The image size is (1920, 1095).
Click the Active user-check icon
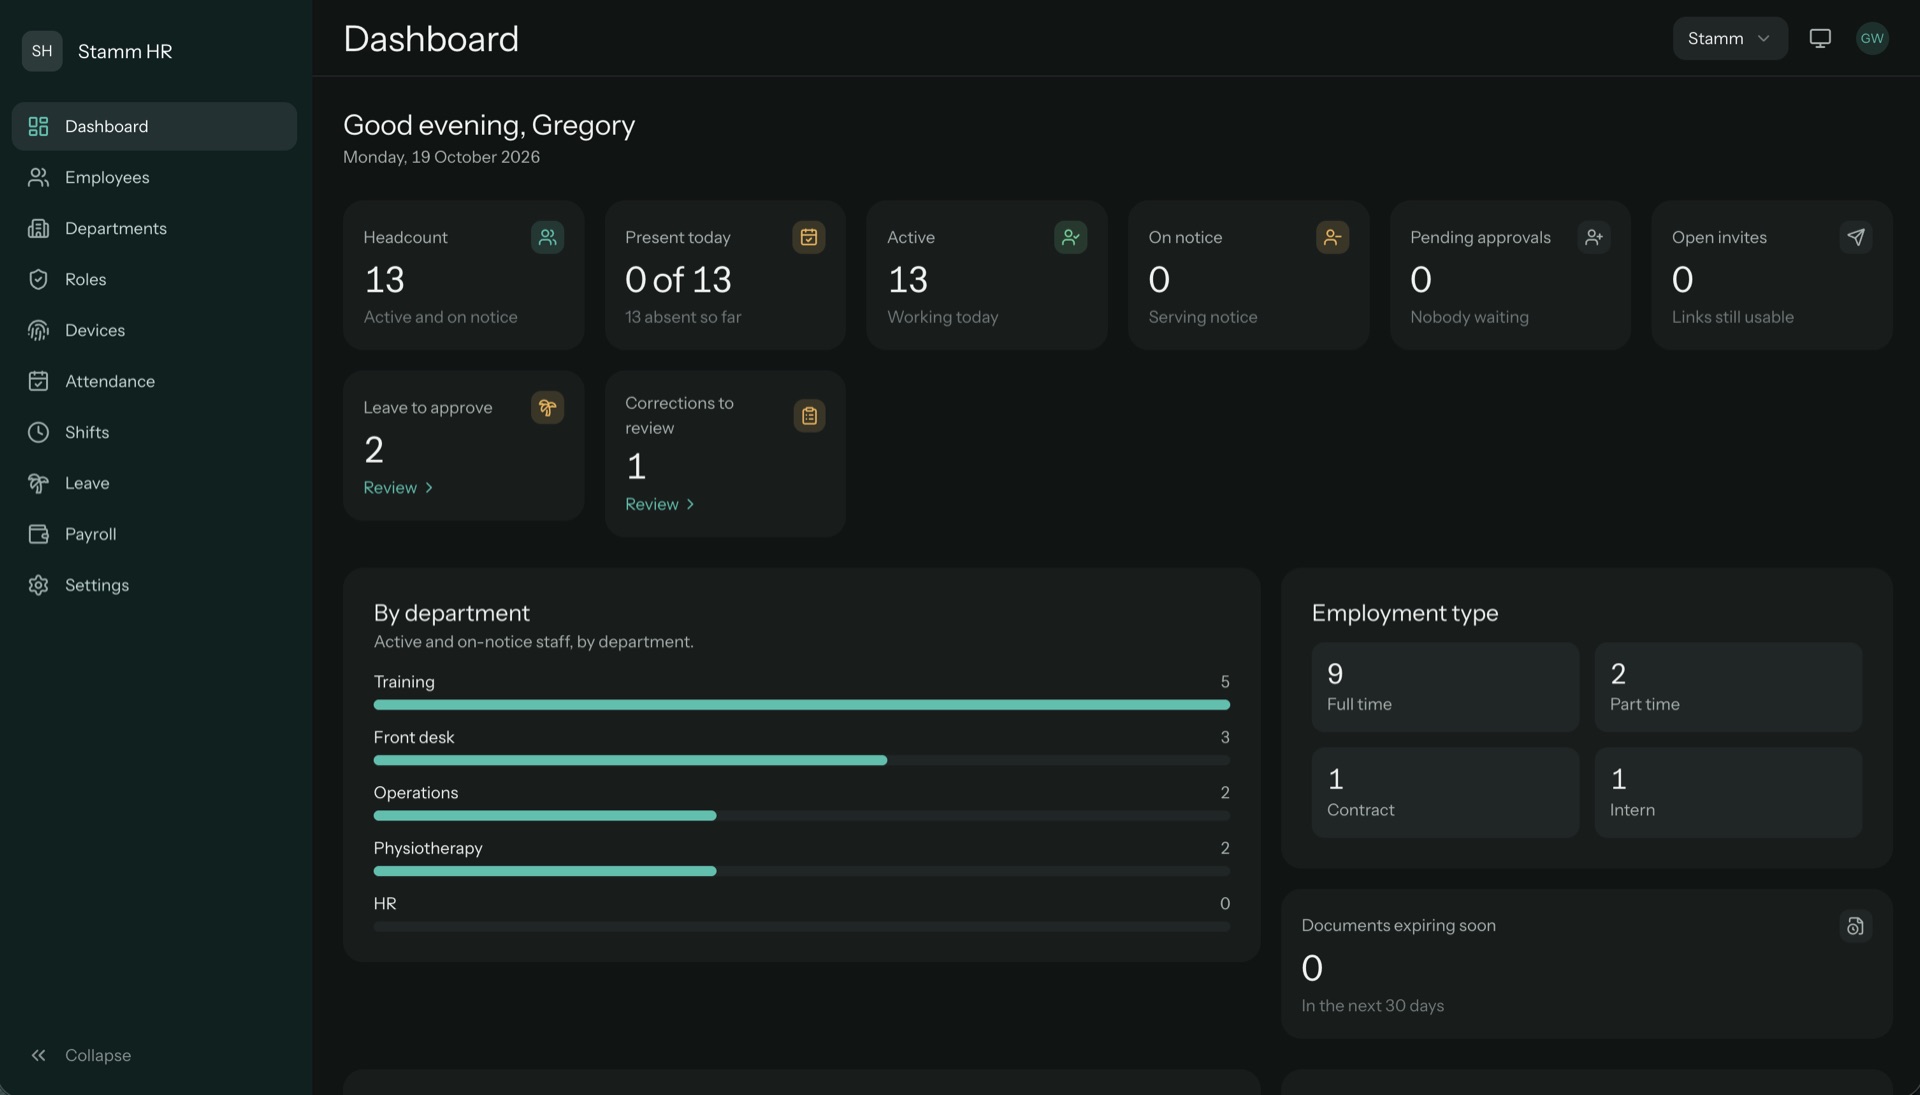(x=1070, y=237)
